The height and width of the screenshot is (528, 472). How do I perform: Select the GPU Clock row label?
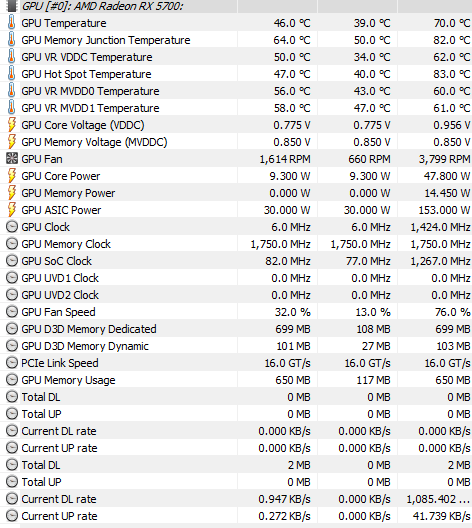coord(45,227)
